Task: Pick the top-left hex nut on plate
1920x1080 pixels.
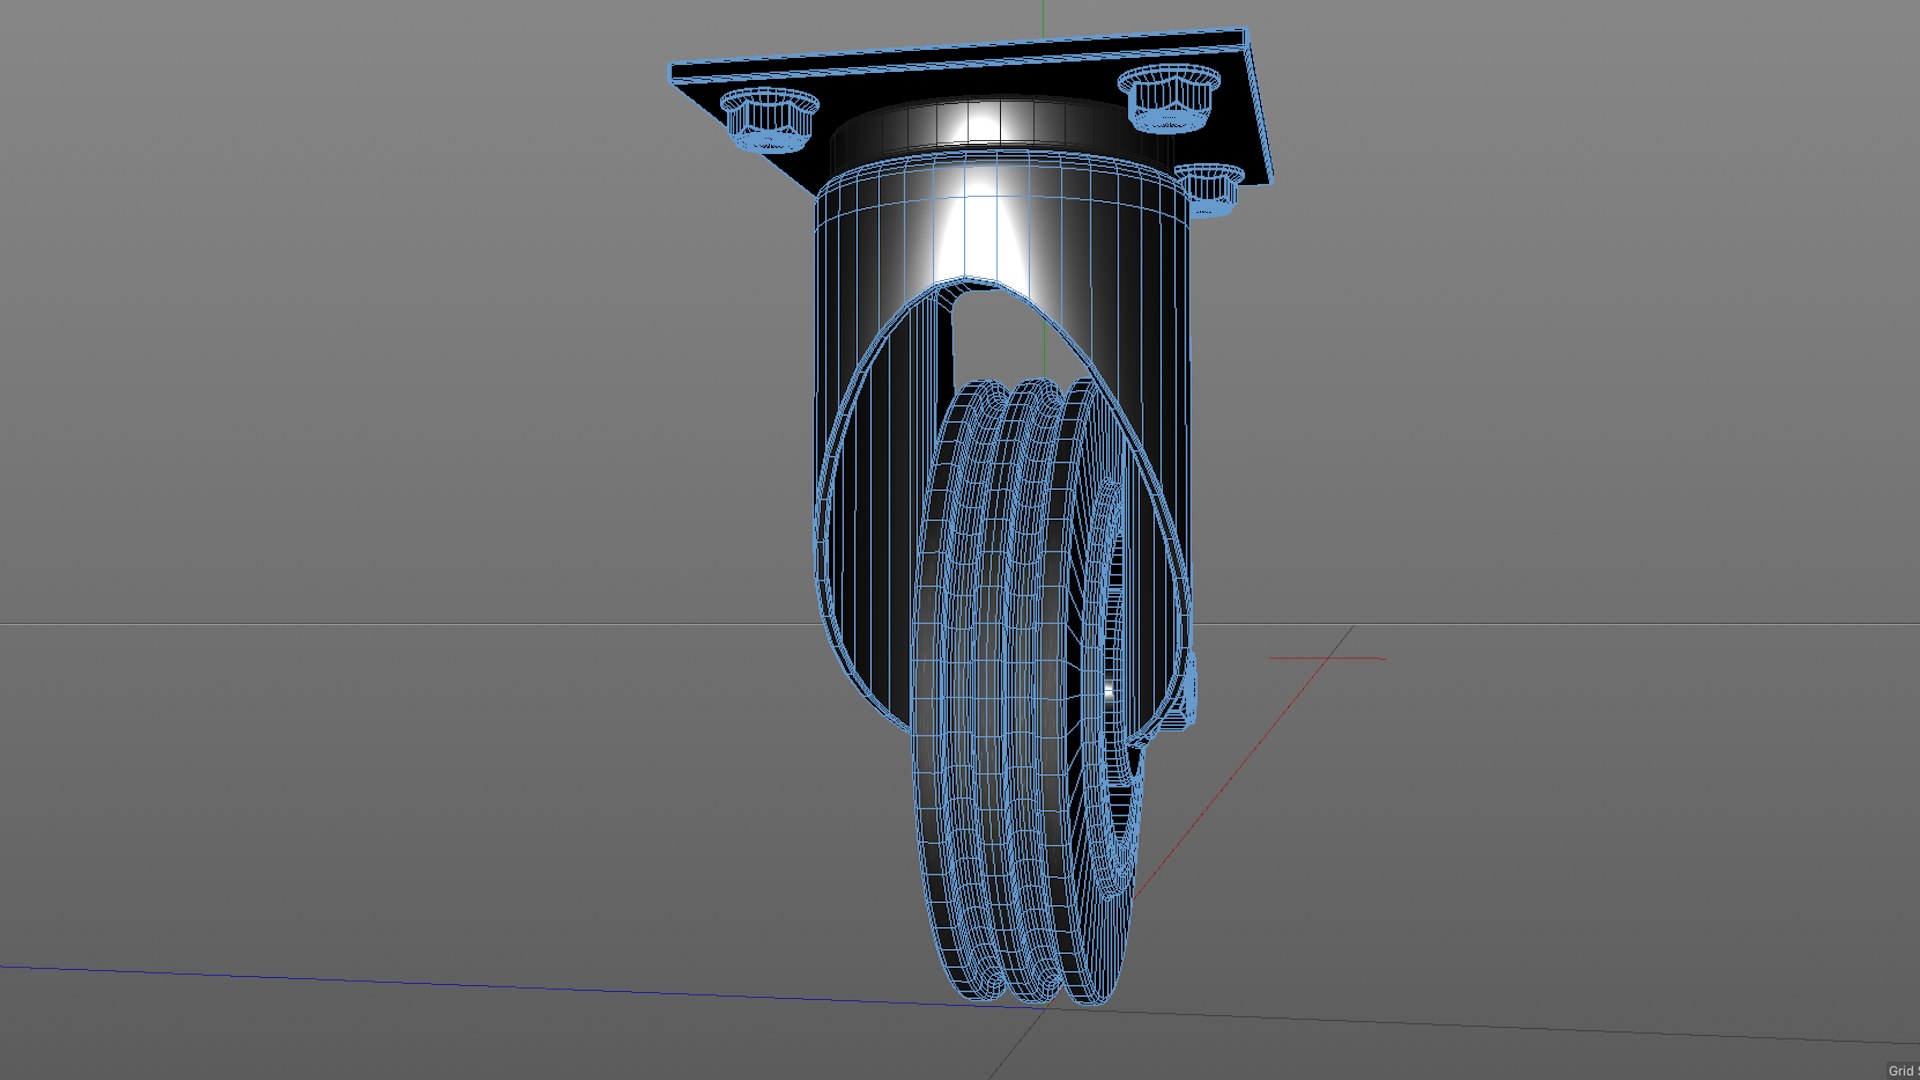Action: pos(770,118)
